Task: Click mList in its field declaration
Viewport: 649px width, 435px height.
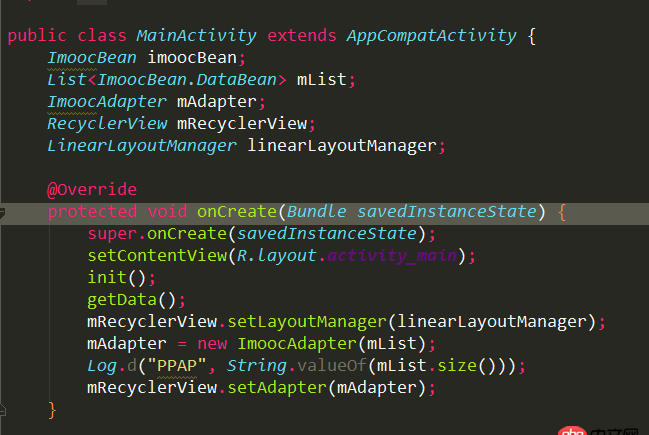Action: pos(321,79)
